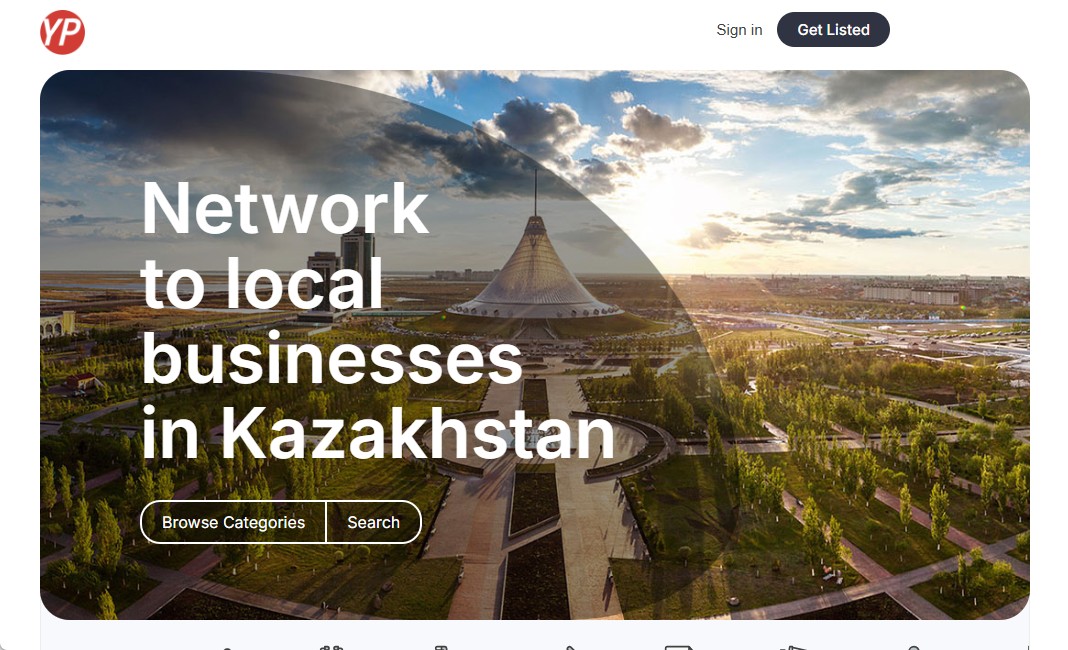Click the word businesses in headline
1068x650 pixels.
click(332, 359)
